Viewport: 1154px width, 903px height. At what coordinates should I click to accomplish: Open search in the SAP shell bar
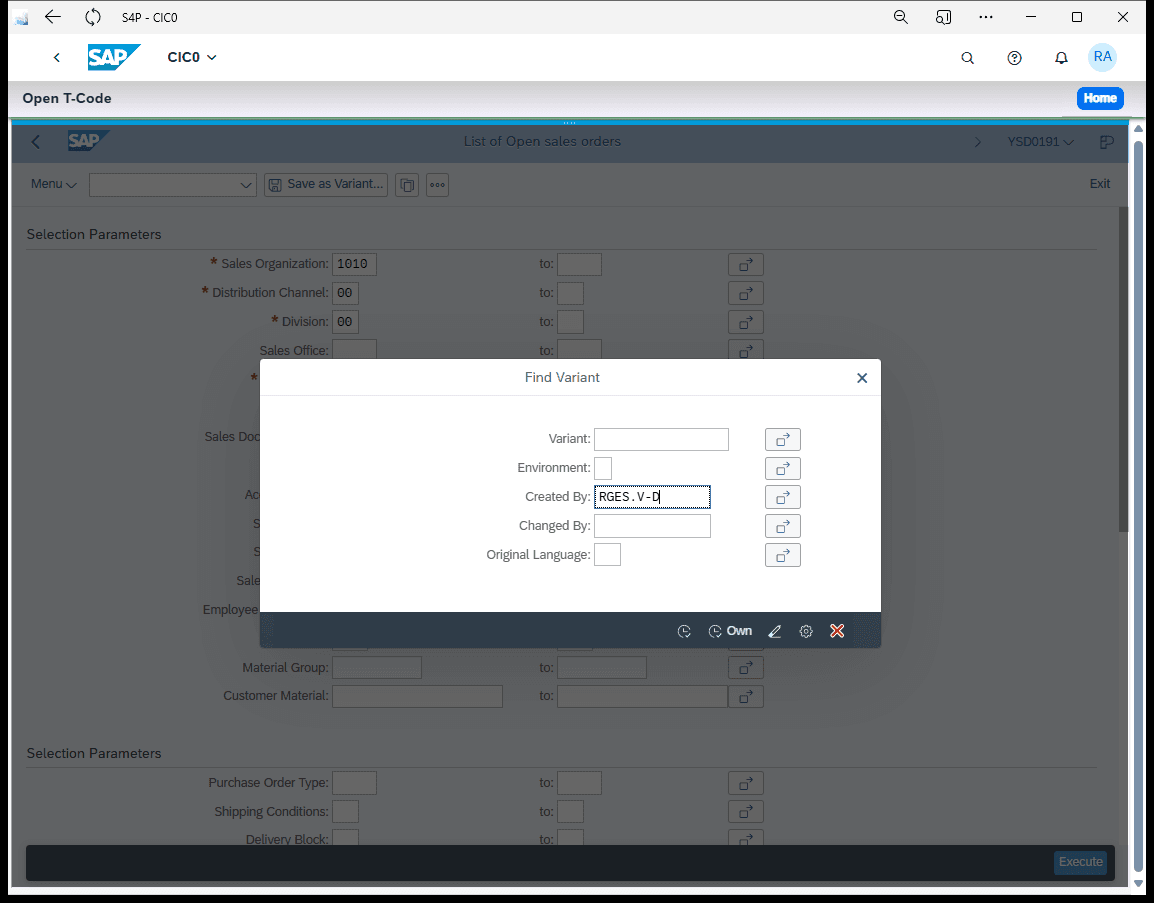968,57
